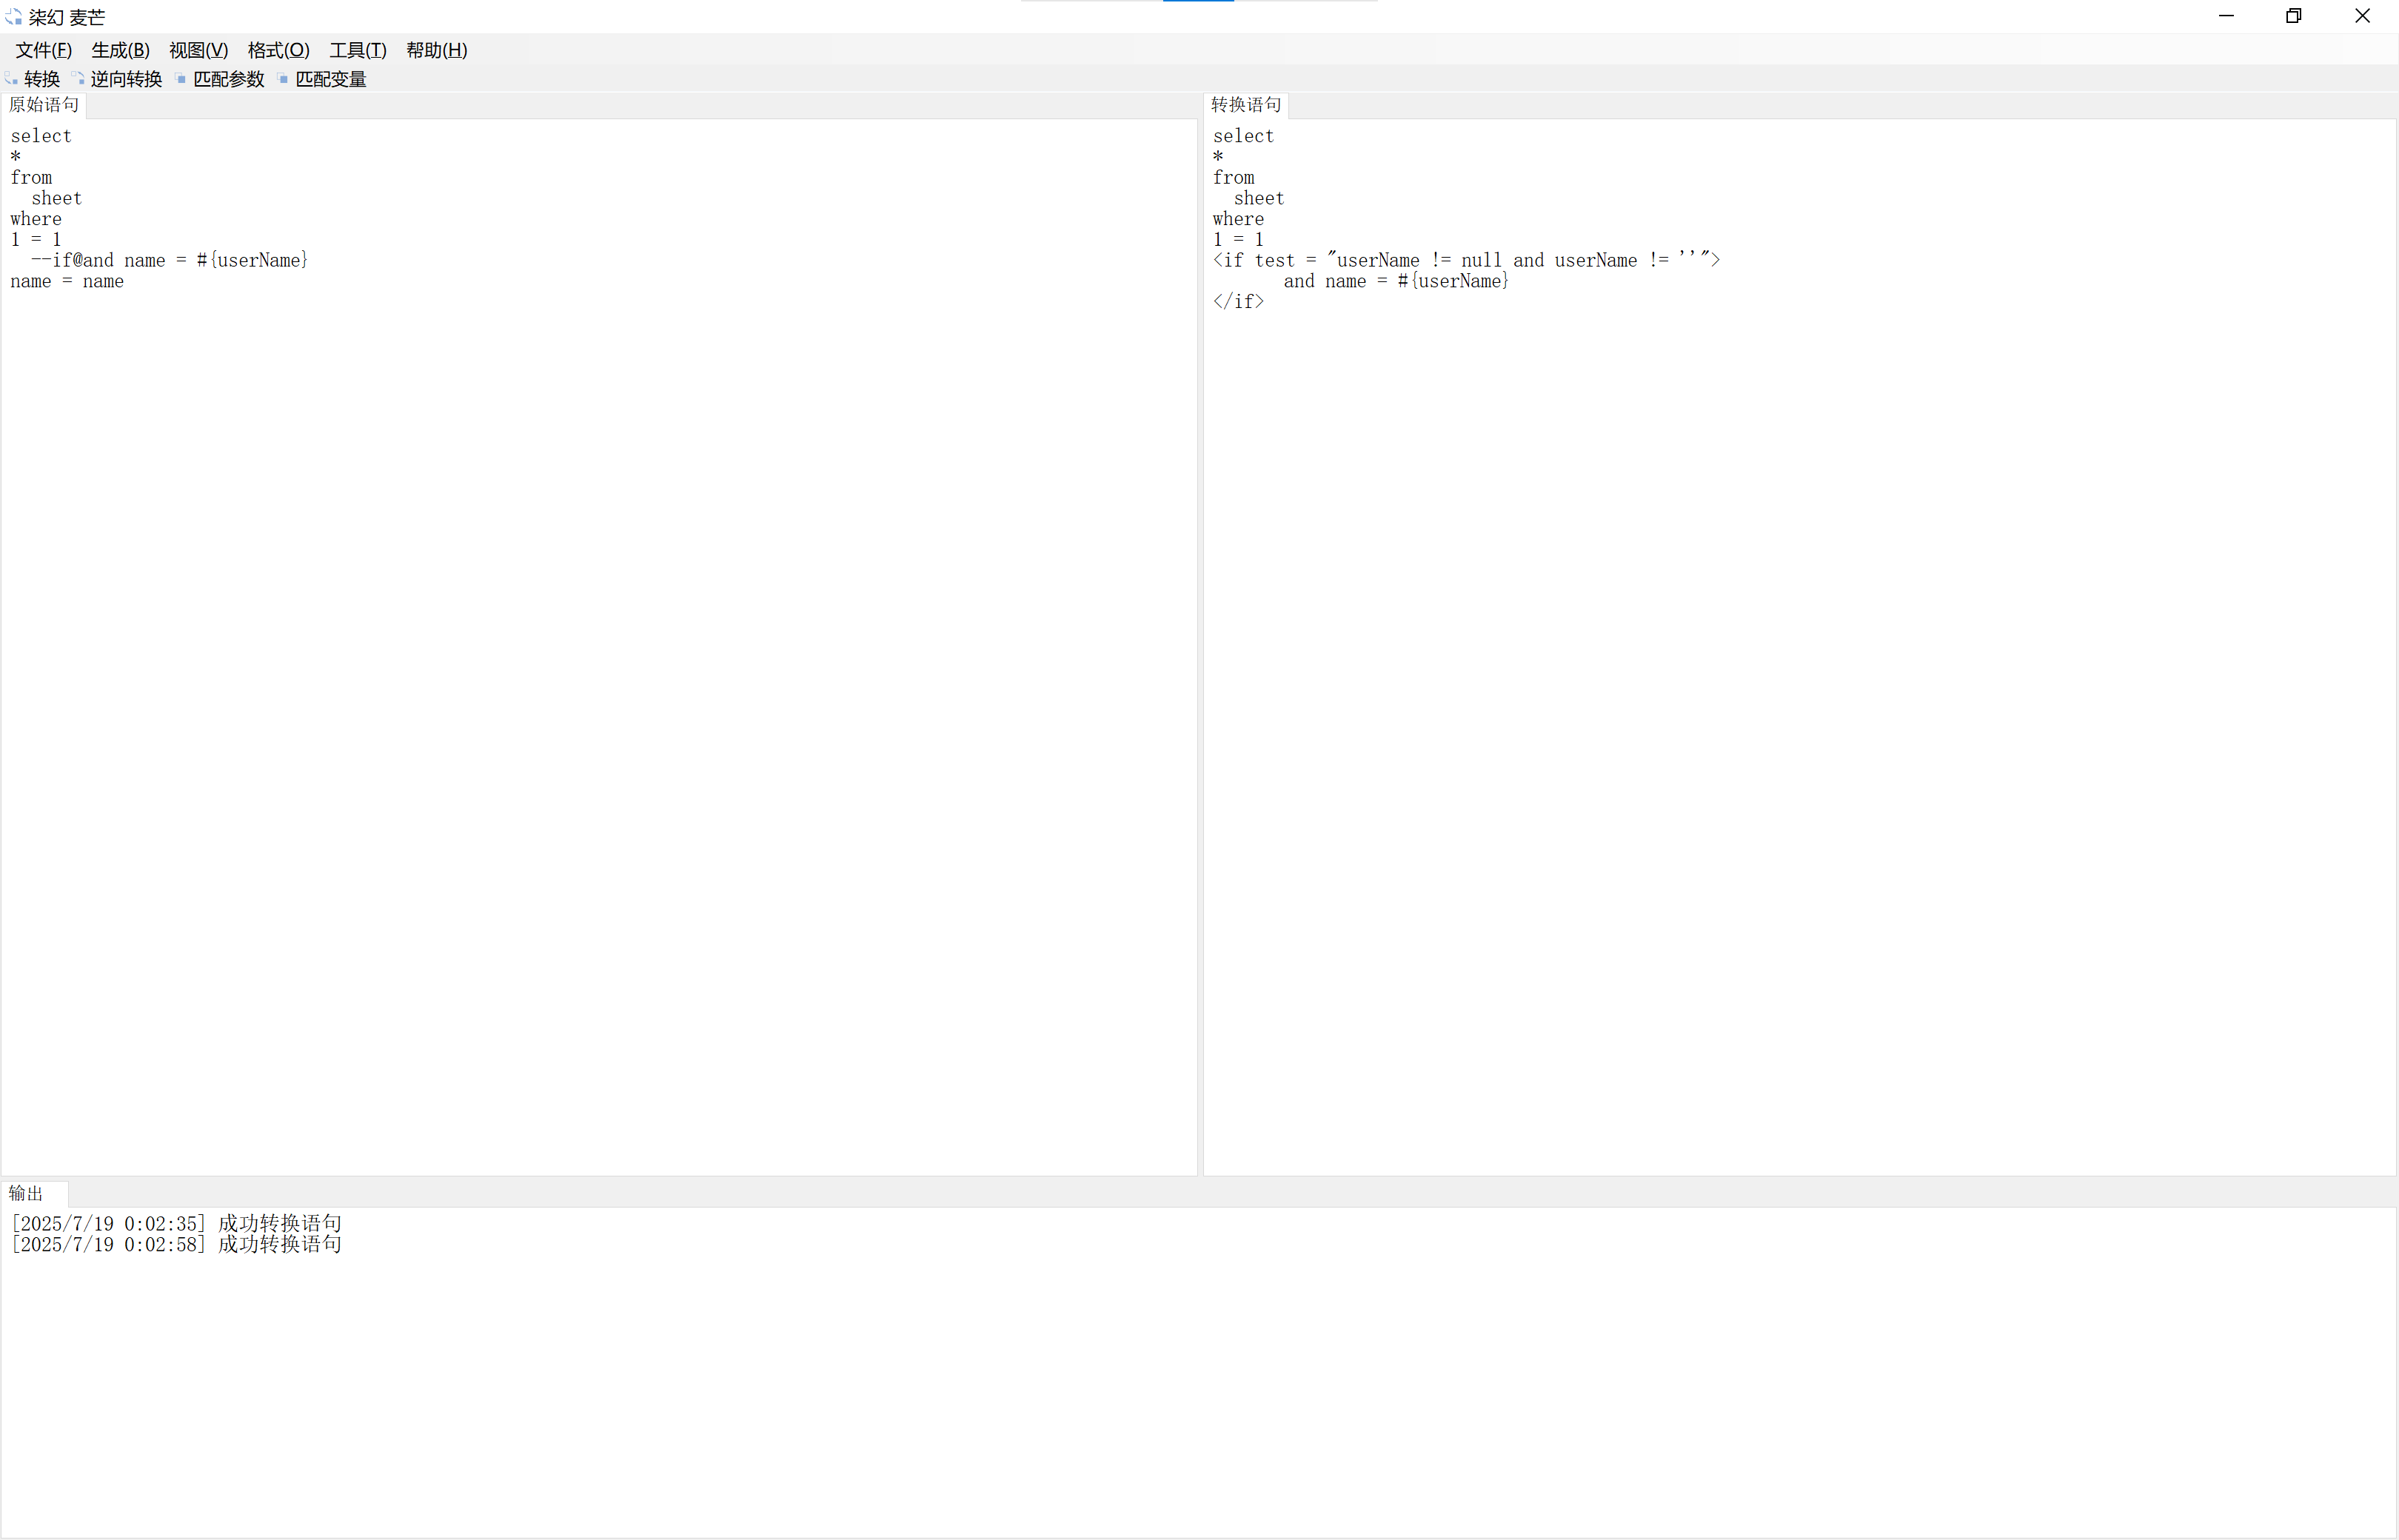Click 'sheet' in the original statement editor

pos(56,198)
